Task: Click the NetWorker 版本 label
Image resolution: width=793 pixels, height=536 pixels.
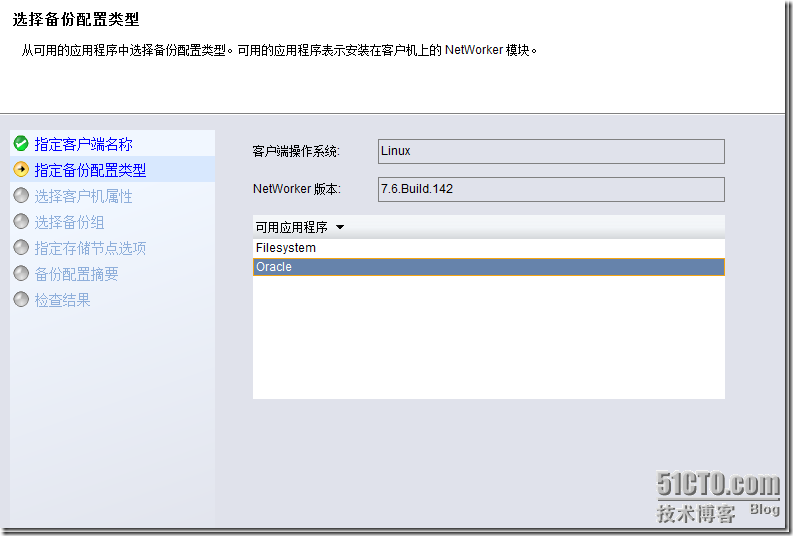Action: point(297,189)
